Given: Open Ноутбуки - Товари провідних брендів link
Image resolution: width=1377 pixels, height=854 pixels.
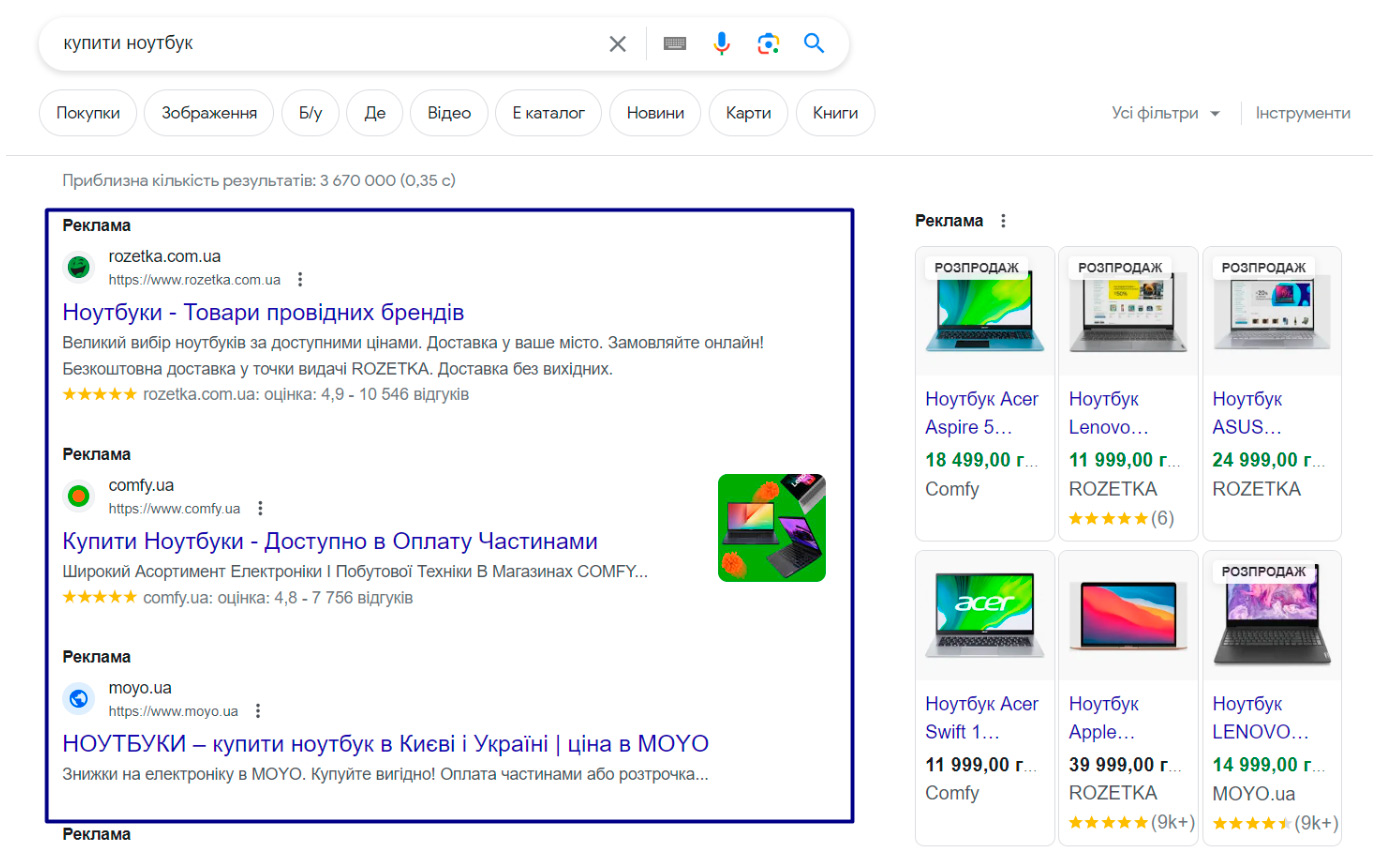Looking at the screenshot, I should click(263, 311).
